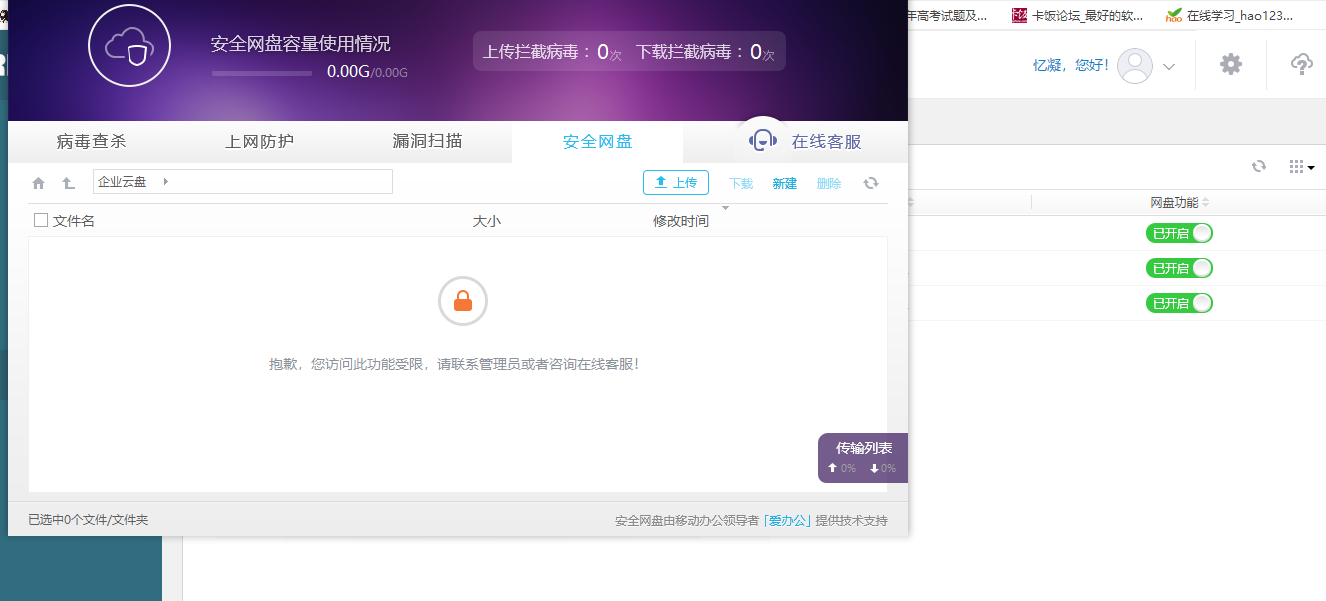Switch to the 病毒查杀 tab
1326x601 pixels.
point(92,142)
